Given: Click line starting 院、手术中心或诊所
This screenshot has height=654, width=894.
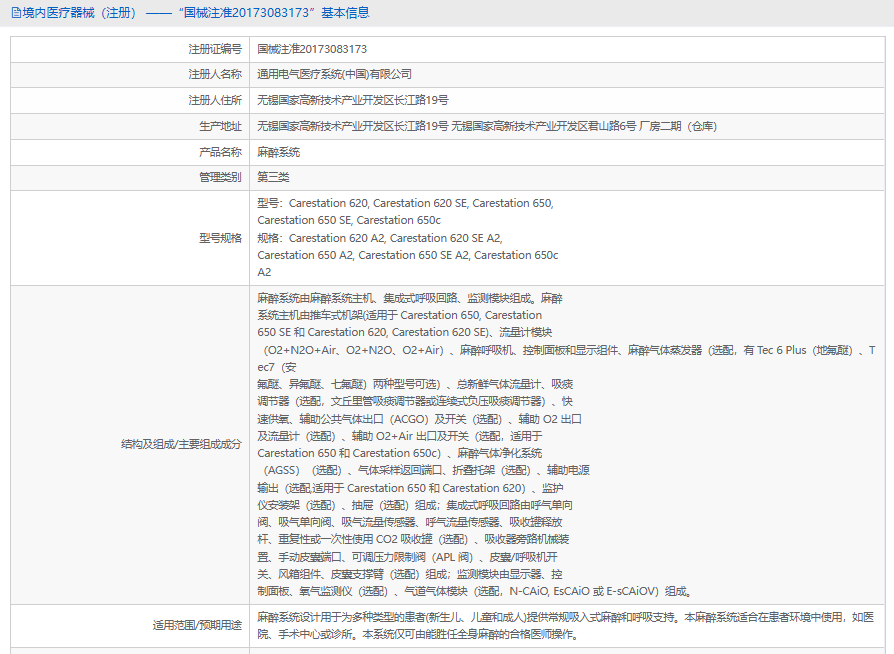Looking at the screenshot, I should [418, 634].
